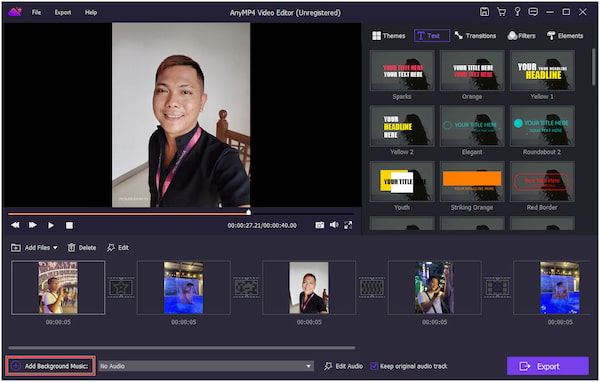Mute the preview volume speaker icon
Screen dimensions: 600x382
[334, 225]
